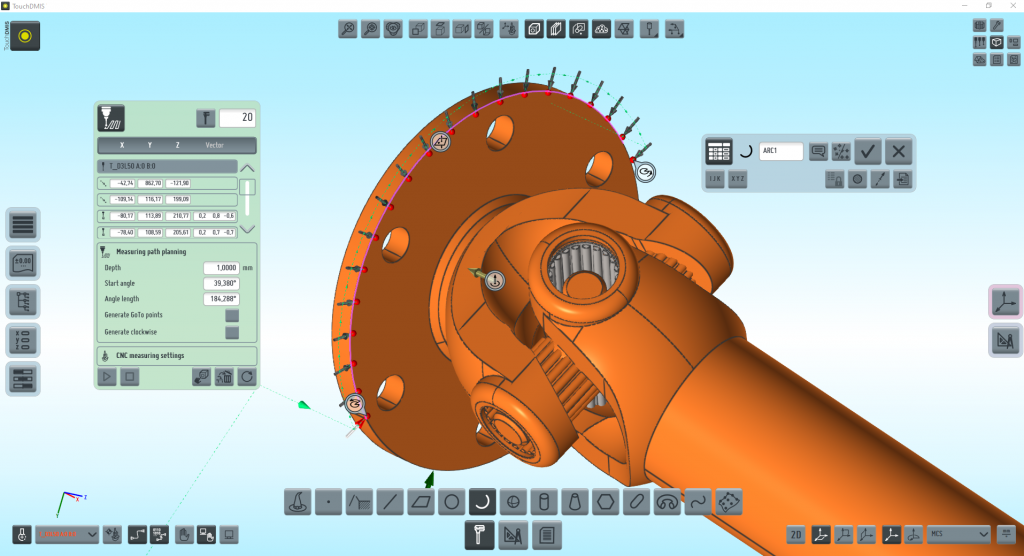Select the Circle feature tool

pos(451,502)
